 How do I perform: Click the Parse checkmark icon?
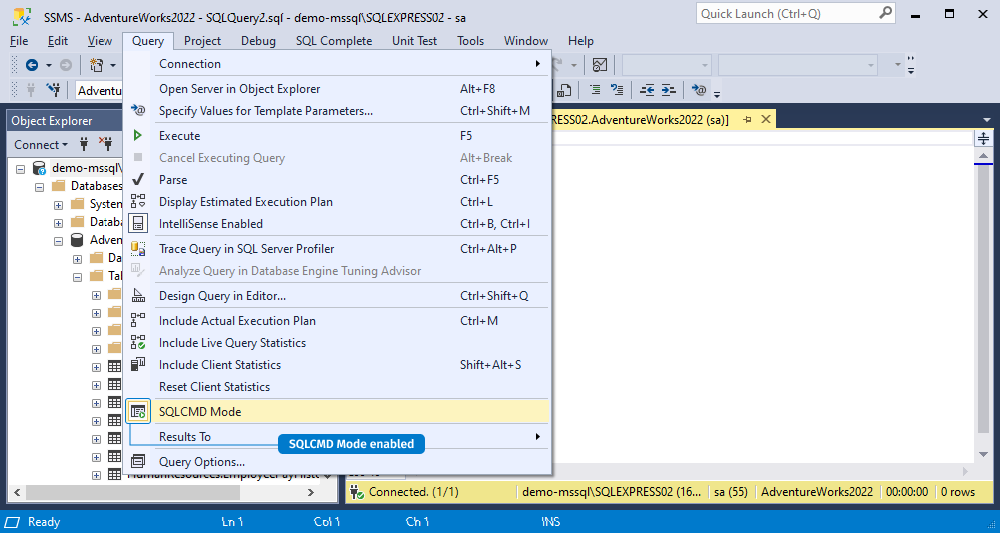coord(138,180)
